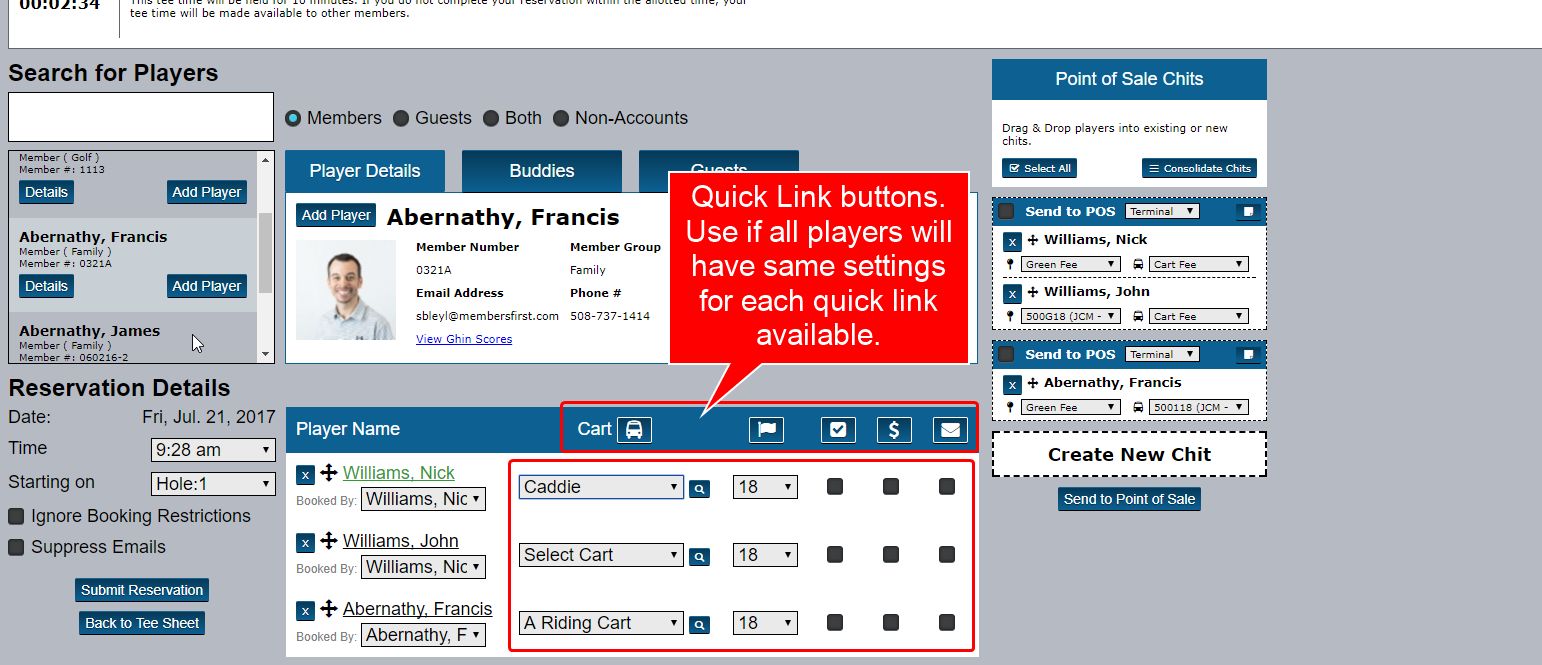Tick the envelope-column box for Abernathy, Francis

947,623
